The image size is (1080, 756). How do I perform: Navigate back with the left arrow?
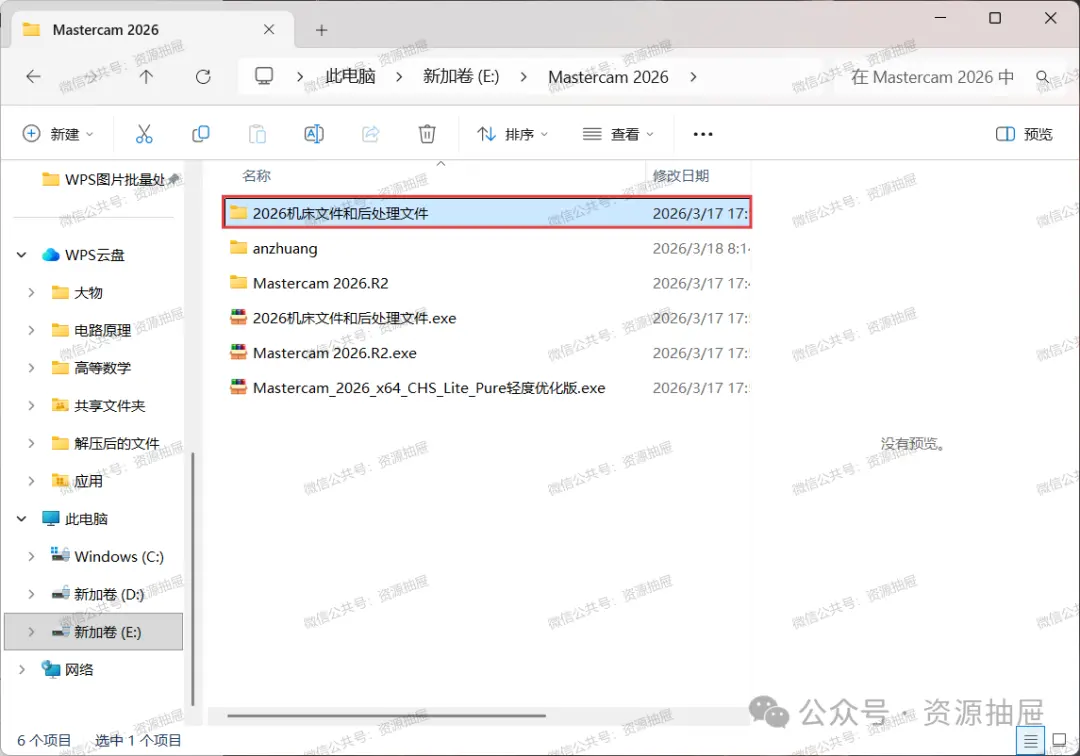click(x=33, y=76)
